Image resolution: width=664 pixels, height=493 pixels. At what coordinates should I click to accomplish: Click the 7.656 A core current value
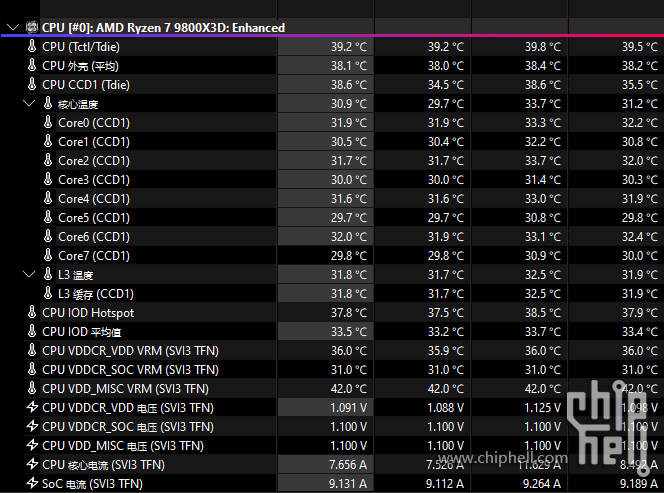(348, 465)
